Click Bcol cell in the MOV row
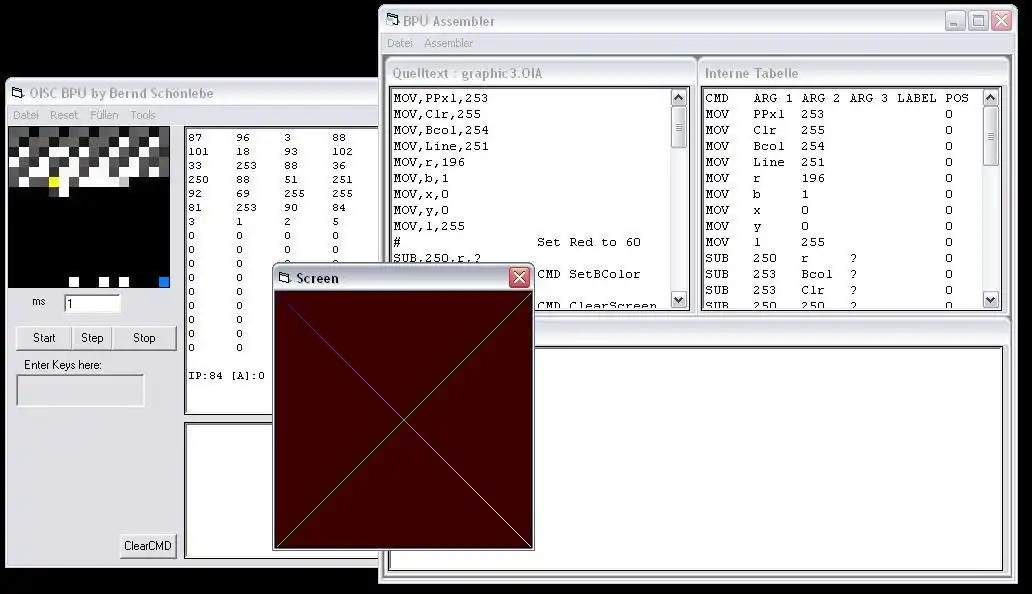Viewport: 1032px width, 594px height. tap(769, 146)
